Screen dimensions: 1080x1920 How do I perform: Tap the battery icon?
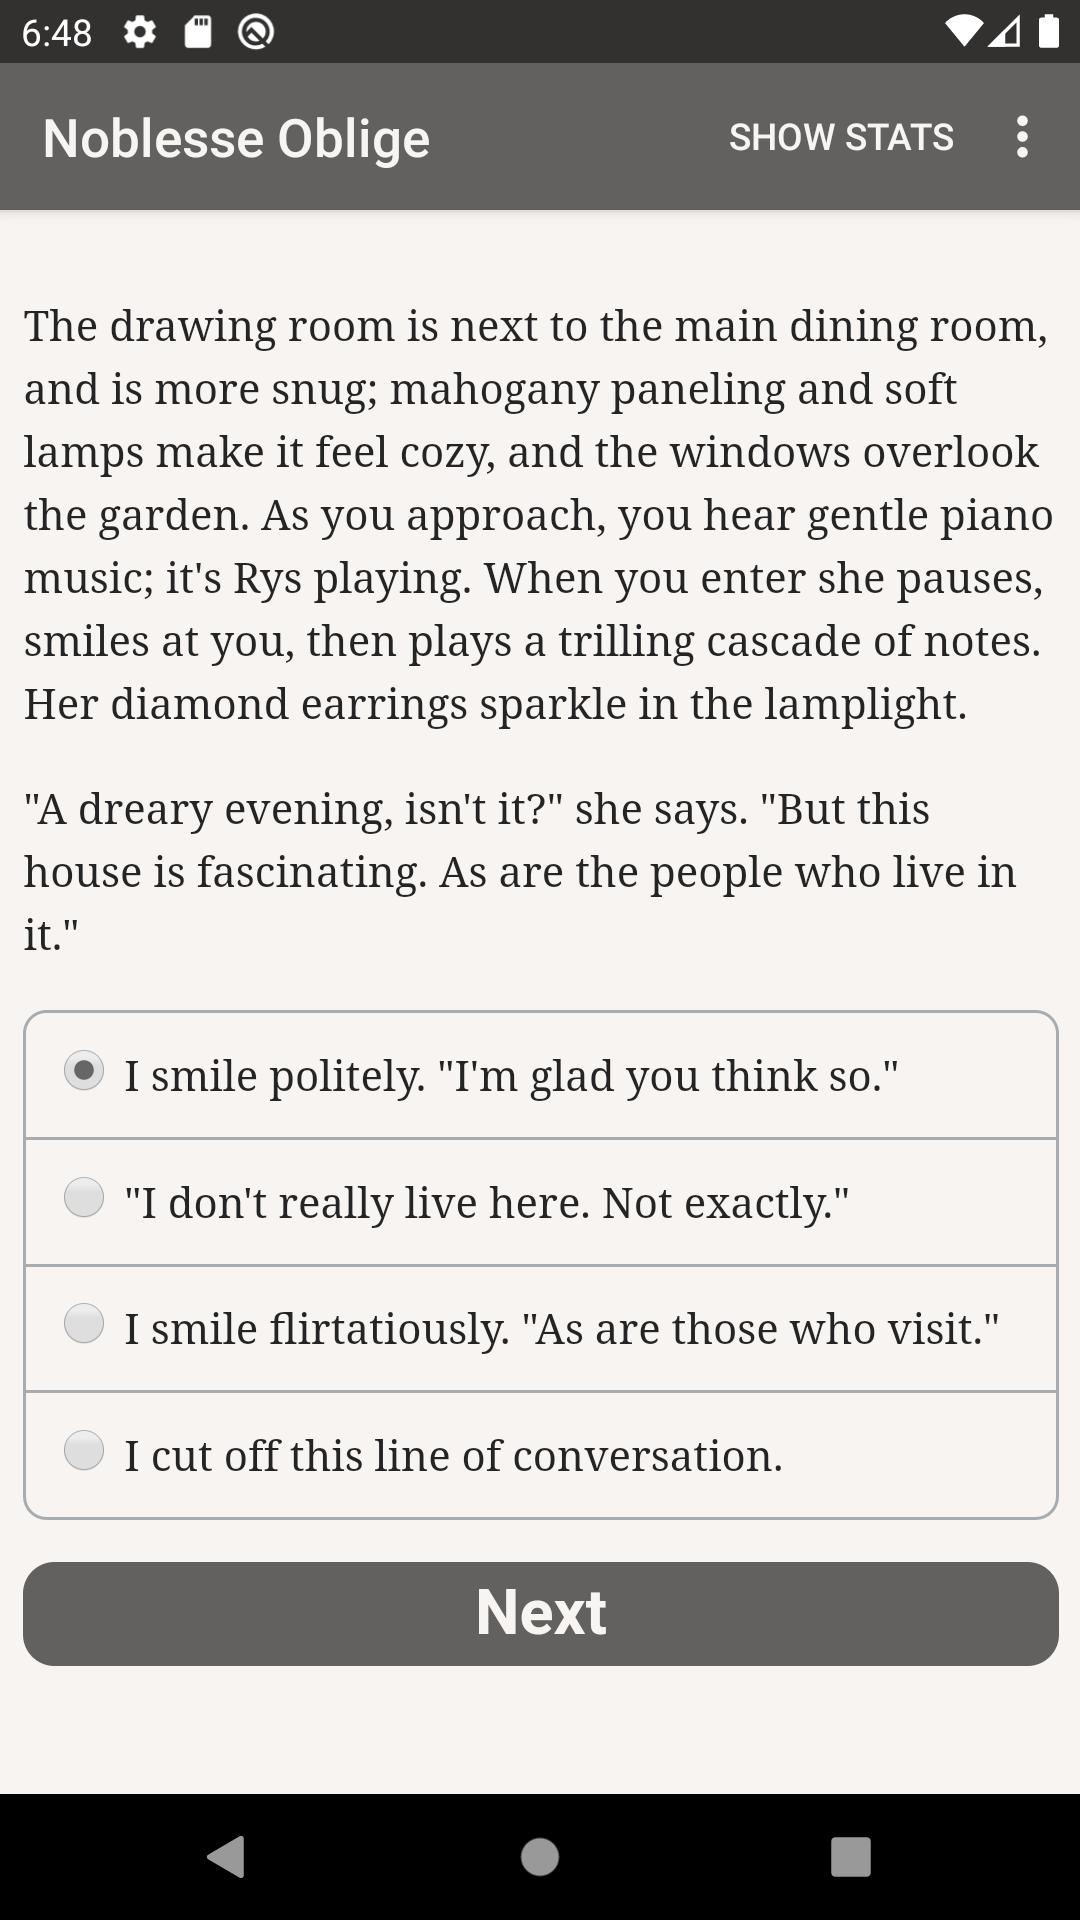[1048, 32]
